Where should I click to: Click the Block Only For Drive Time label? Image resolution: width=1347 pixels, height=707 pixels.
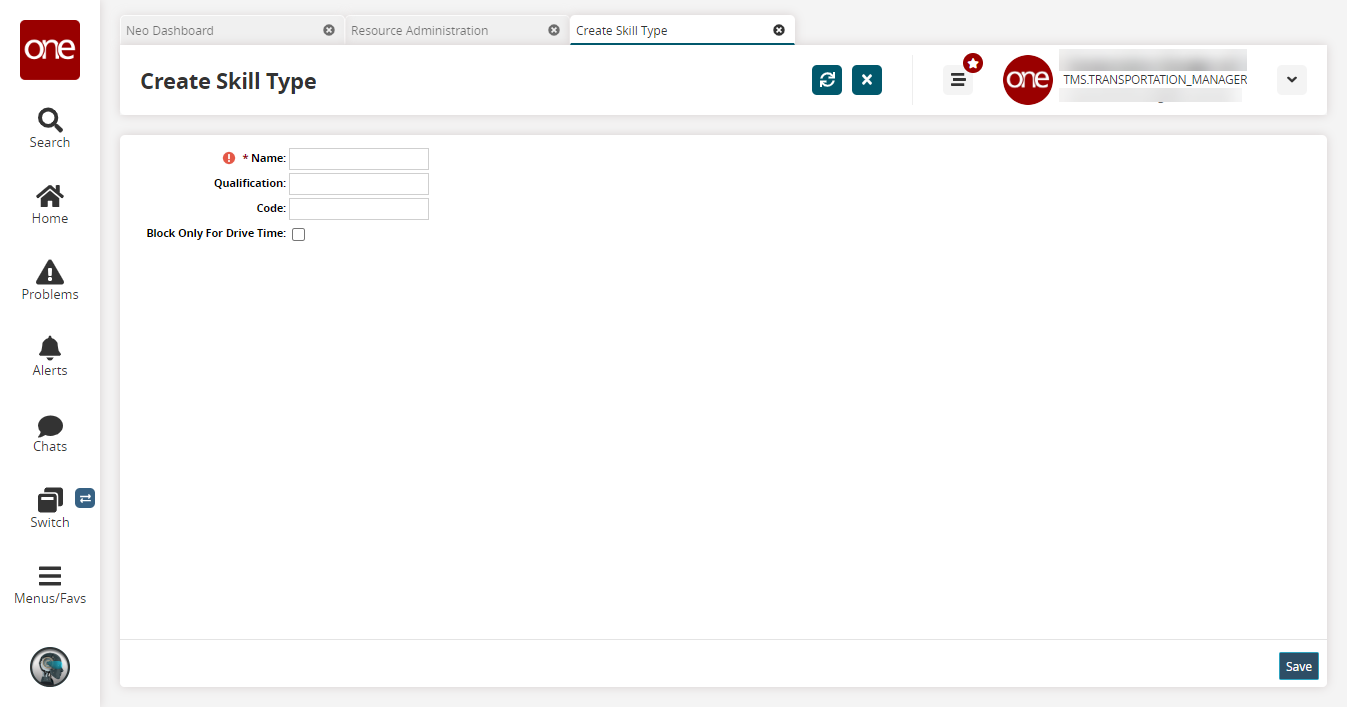click(216, 233)
